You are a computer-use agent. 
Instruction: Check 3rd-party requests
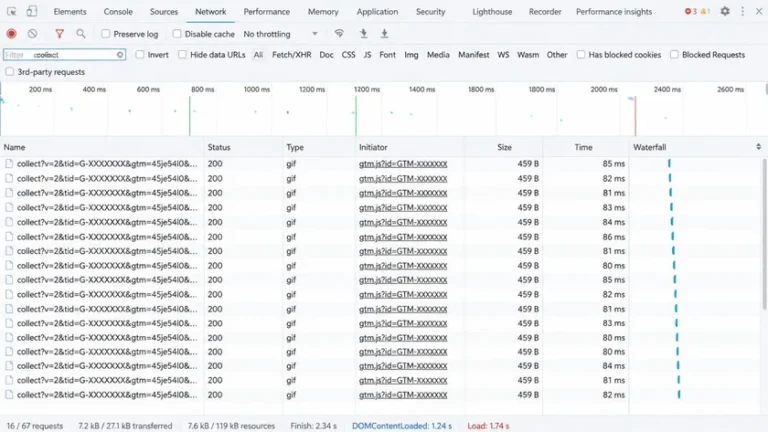click(x=10, y=72)
